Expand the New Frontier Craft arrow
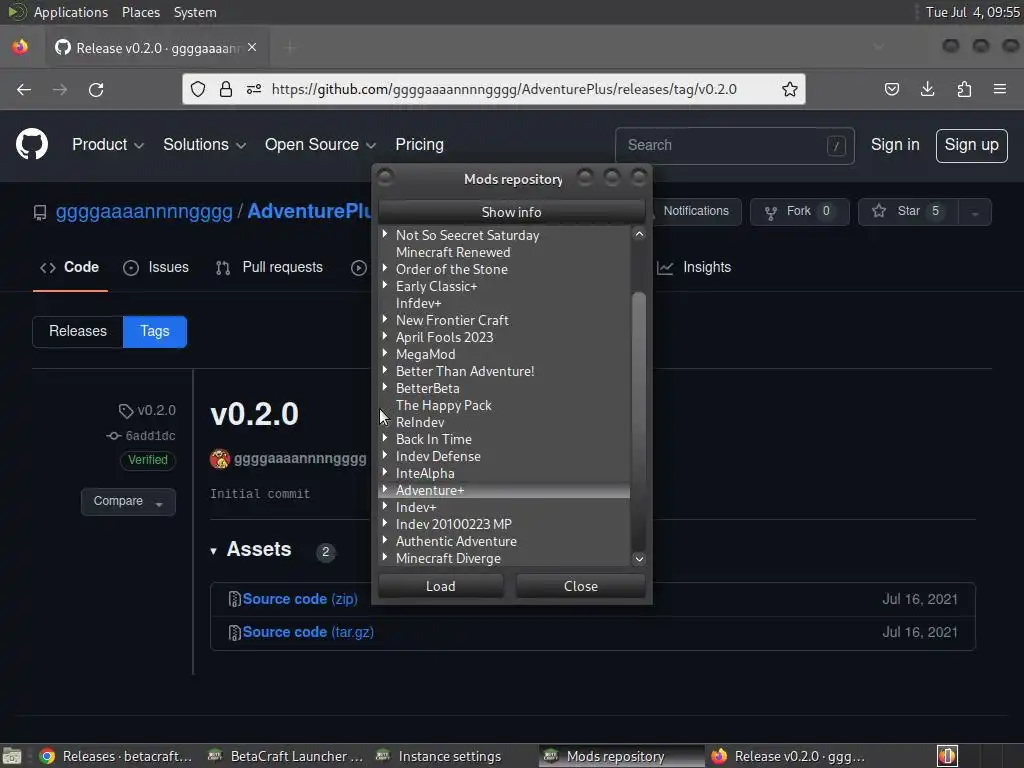Screen dimensions: 1024x768 click(x=385, y=319)
